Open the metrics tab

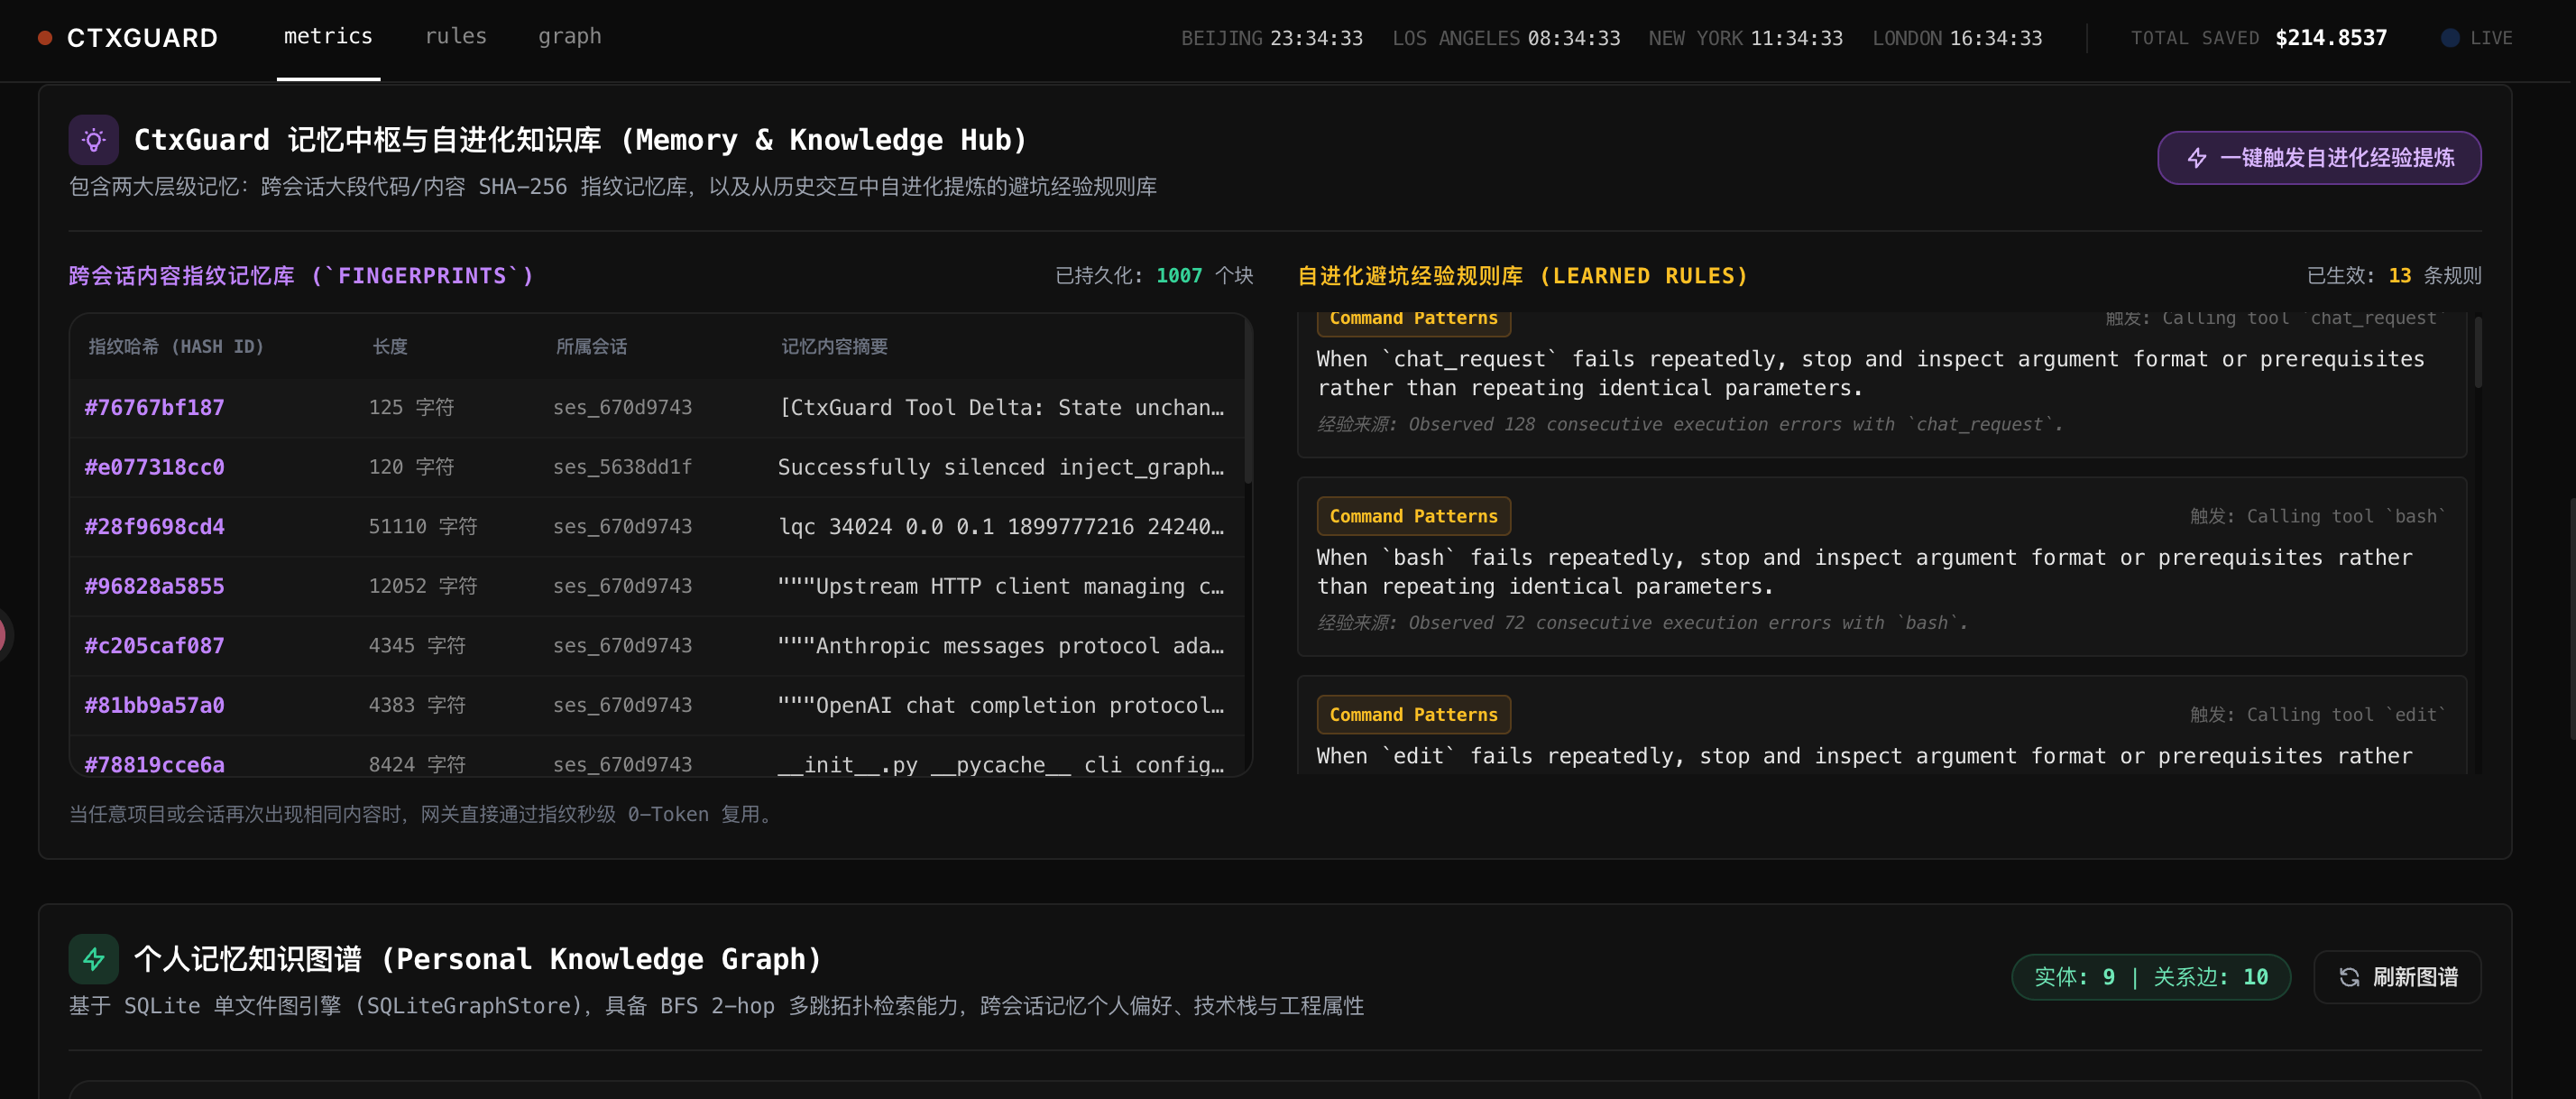pos(328,37)
